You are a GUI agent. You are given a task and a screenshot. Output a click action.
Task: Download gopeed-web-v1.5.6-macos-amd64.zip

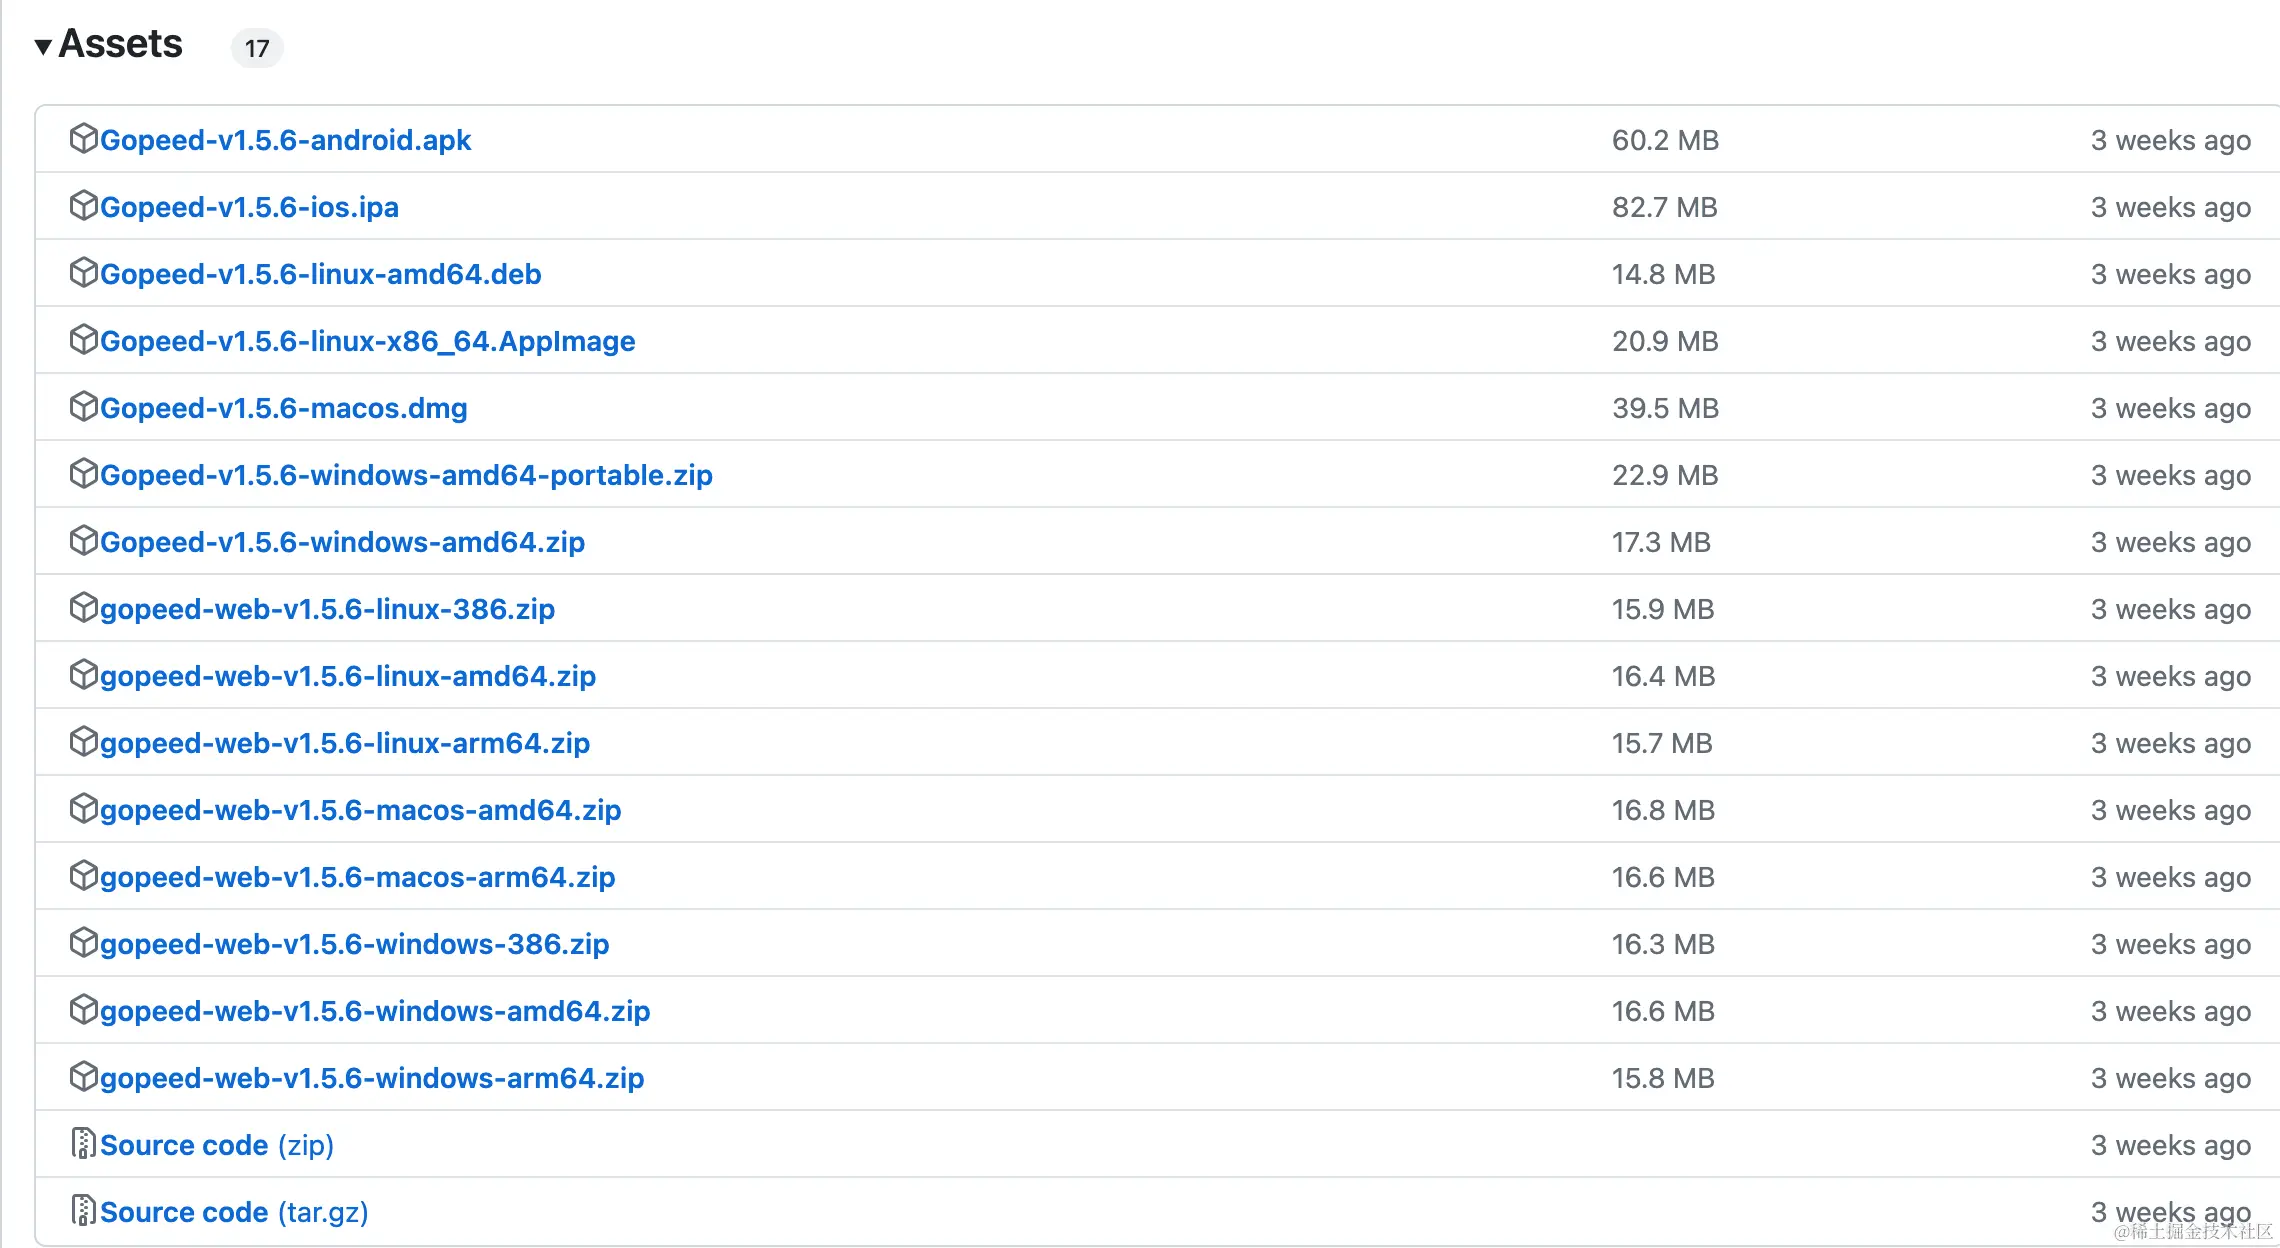[360, 810]
